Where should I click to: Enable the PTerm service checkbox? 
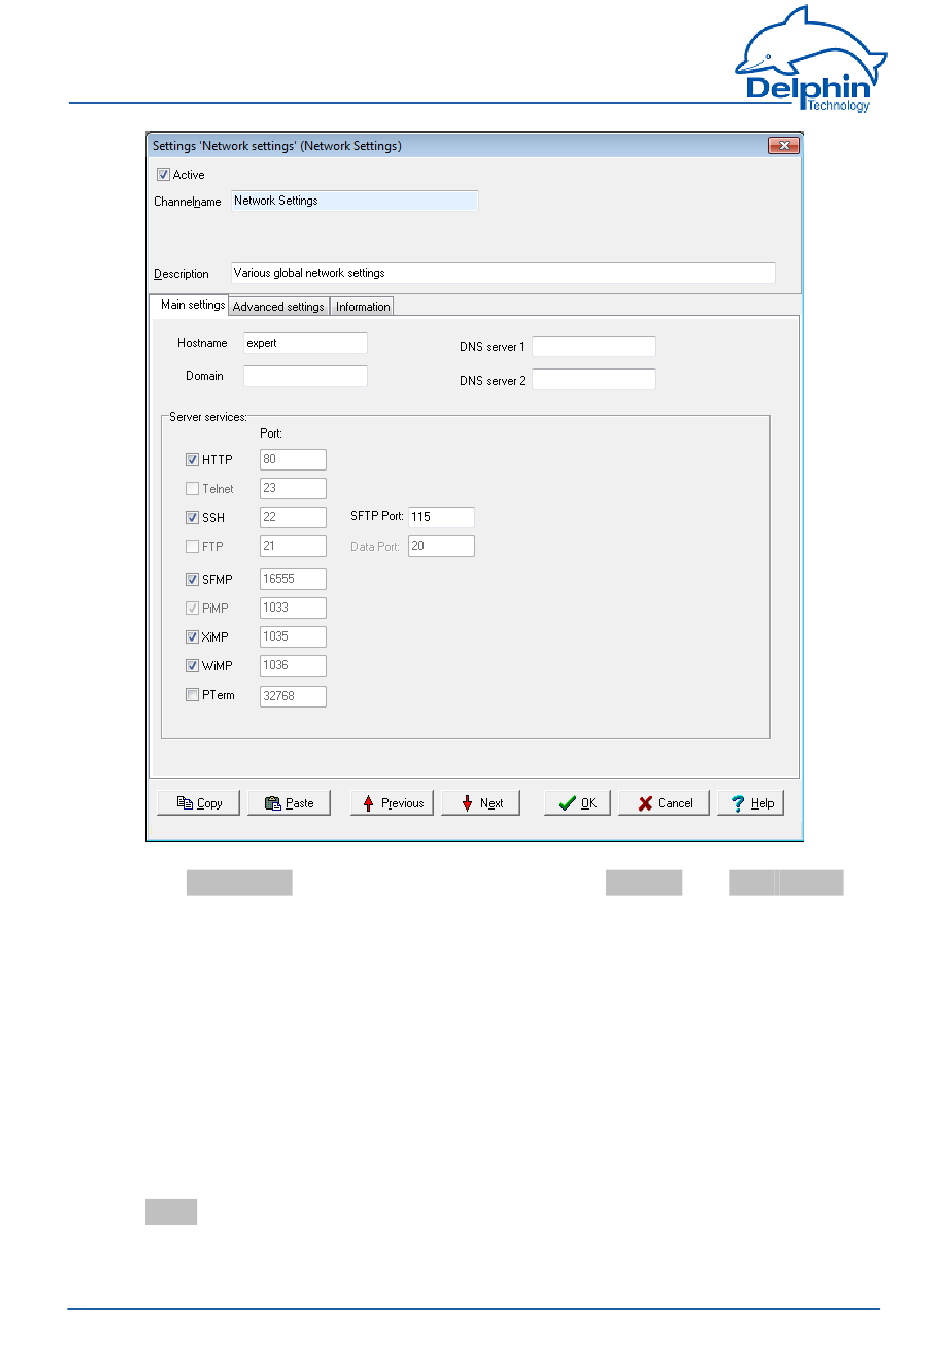[x=192, y=695]
